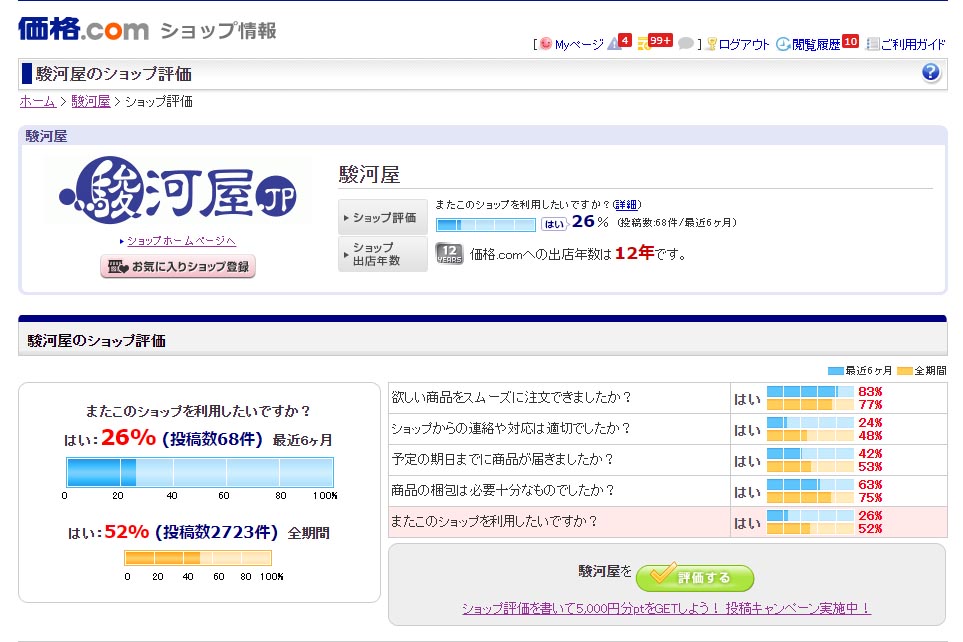Click the 価格.com logo
963x642 pixels.
pyautogui.click(x=83, y=29)
